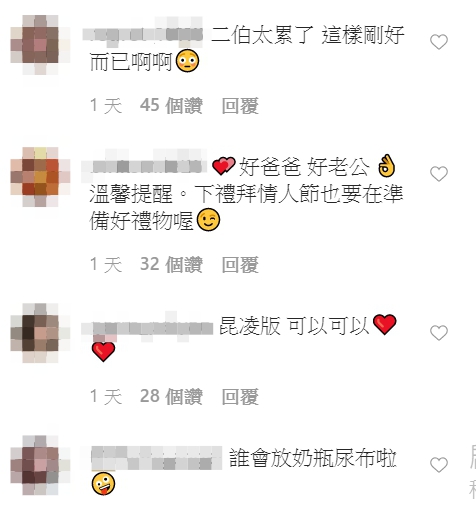Like the 好爸爸 好老公 comment

point(439,174)
